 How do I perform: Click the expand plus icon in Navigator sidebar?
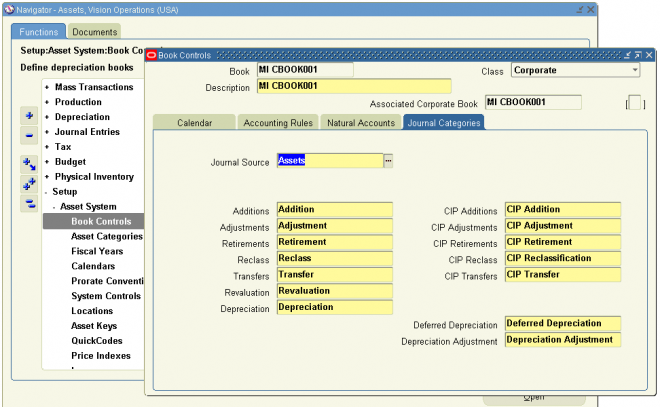coord(29,115)
